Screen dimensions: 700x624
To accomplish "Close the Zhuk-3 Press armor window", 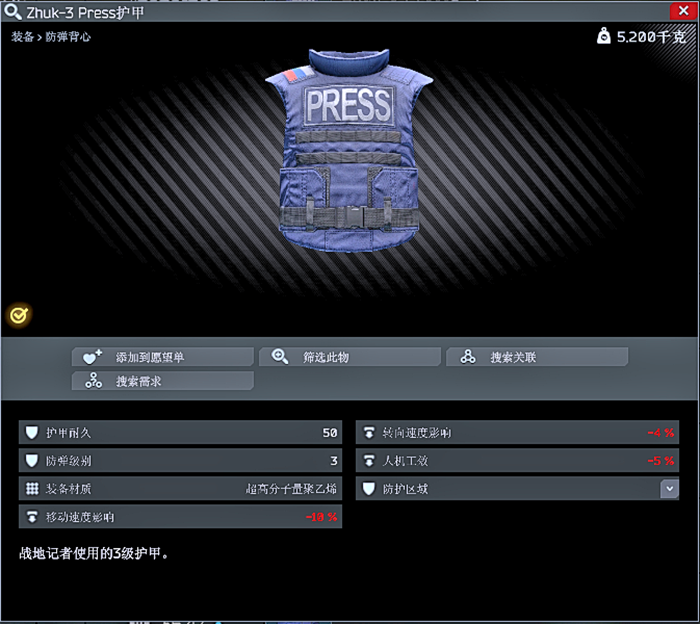I will [683, 11].
